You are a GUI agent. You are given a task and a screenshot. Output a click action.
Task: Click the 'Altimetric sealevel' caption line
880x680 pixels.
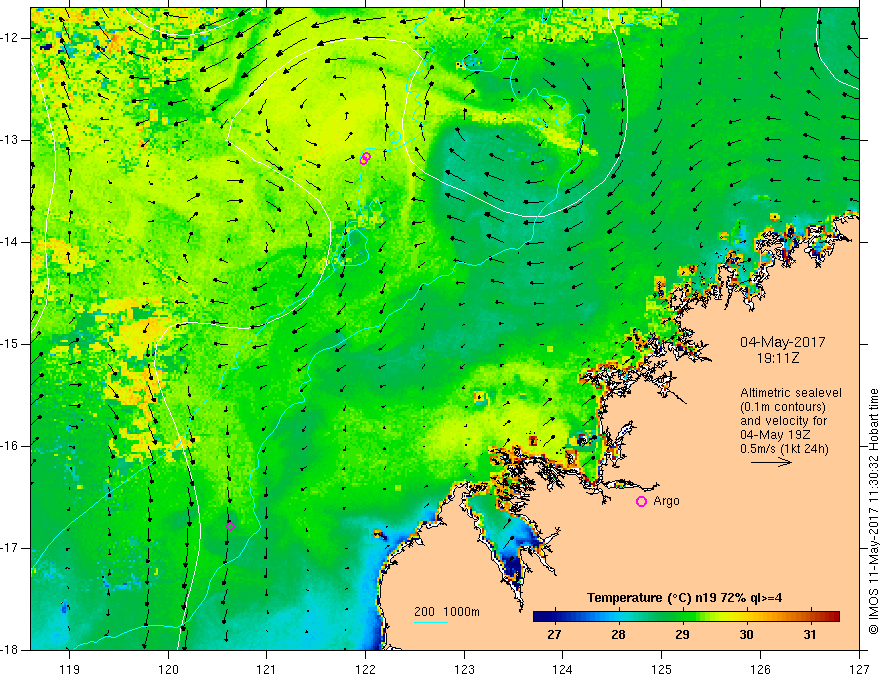tap(791, 393)
